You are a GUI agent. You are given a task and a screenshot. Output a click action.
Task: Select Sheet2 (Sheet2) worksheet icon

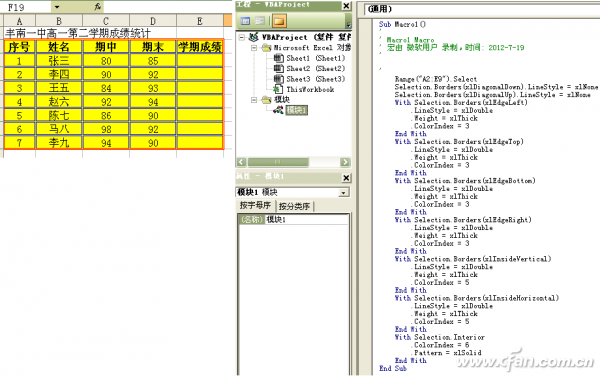(279, 68)
